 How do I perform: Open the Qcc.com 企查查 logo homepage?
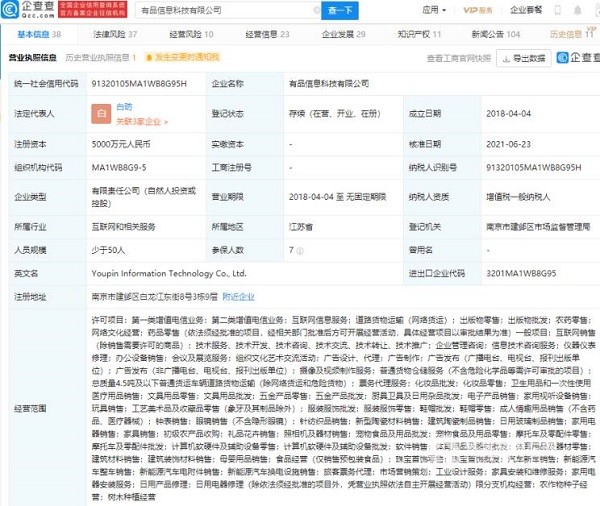point(28,10)
